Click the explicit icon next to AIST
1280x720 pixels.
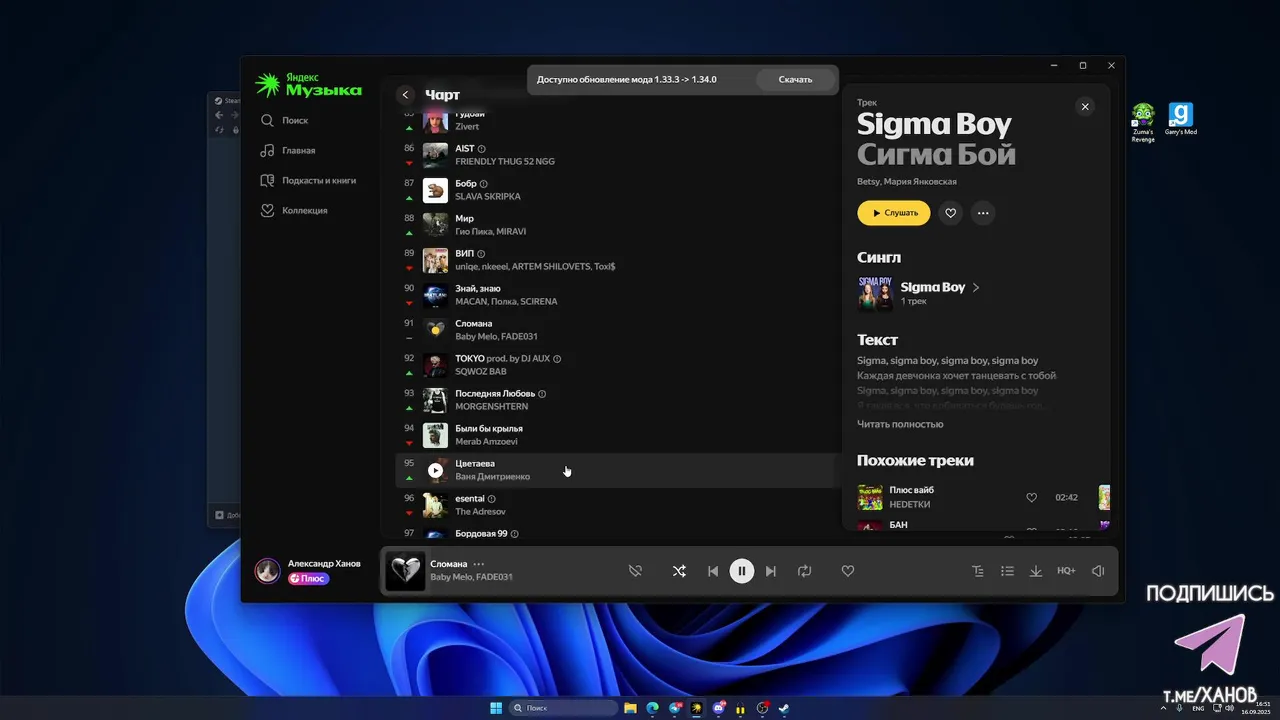pos(482,149)
